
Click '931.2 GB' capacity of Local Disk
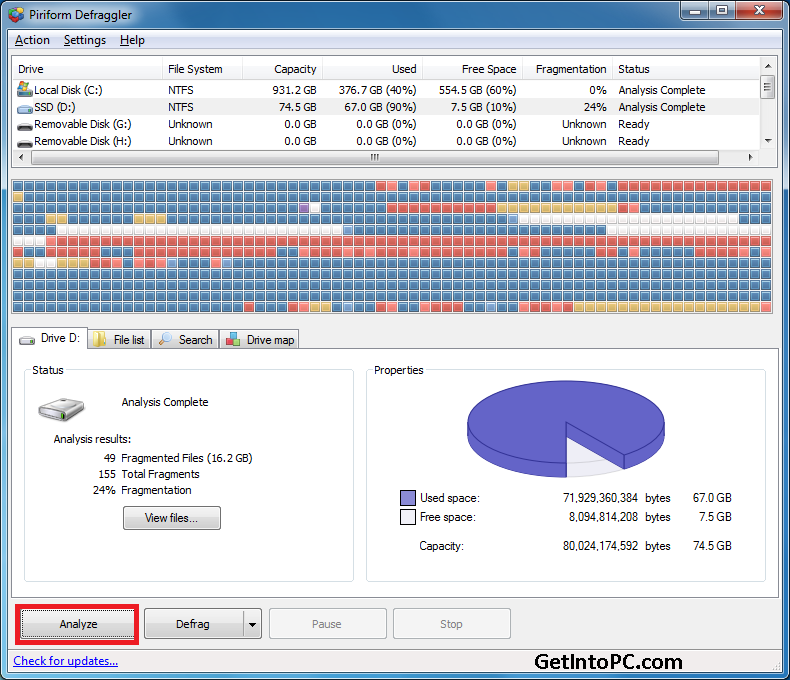click(x=294, y=90)
